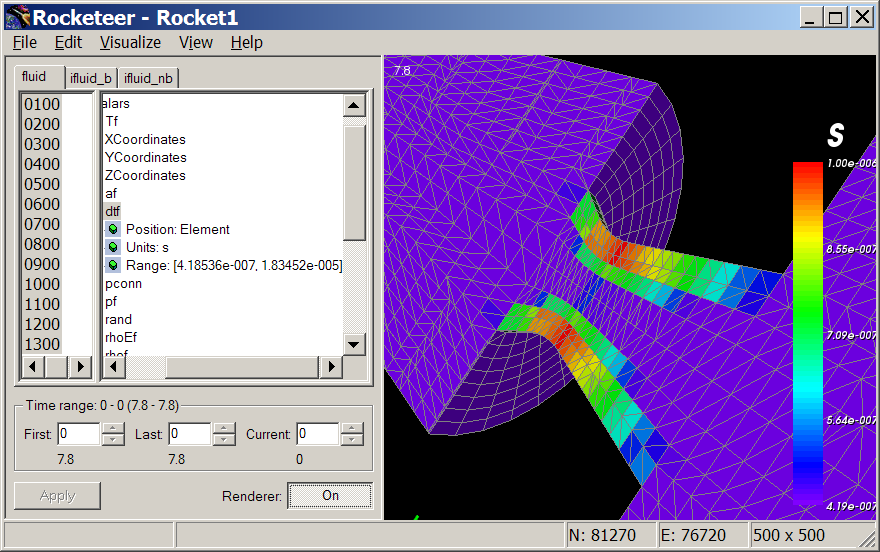880x552 pixels.
Task: Click the Range values text
Action: click(234, 265)
